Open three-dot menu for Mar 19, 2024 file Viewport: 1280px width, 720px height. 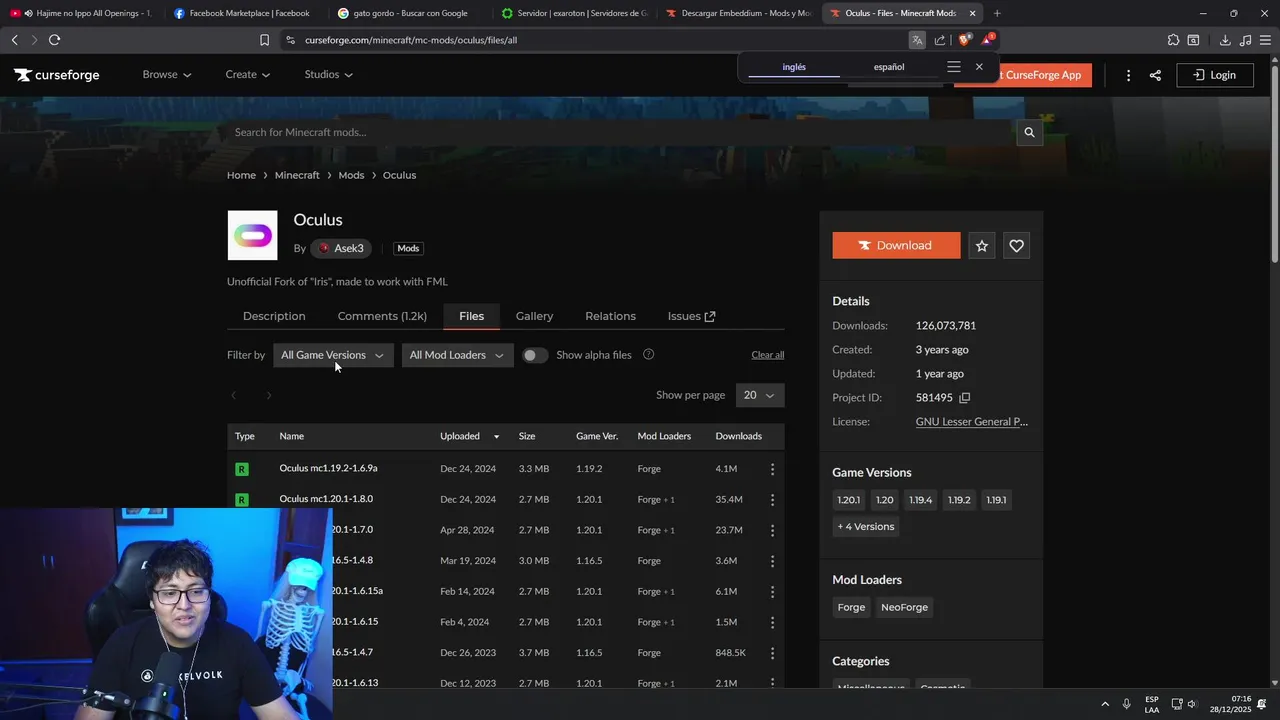click(x=772, y=561)
